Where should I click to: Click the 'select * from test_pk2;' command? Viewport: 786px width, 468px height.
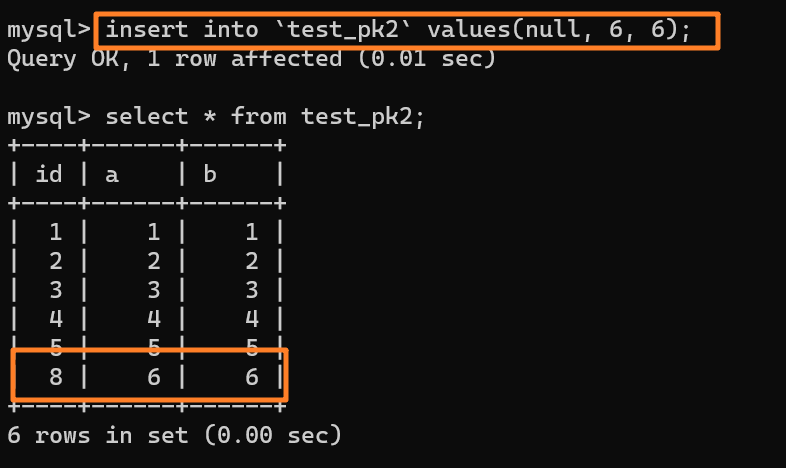(265, 117)
